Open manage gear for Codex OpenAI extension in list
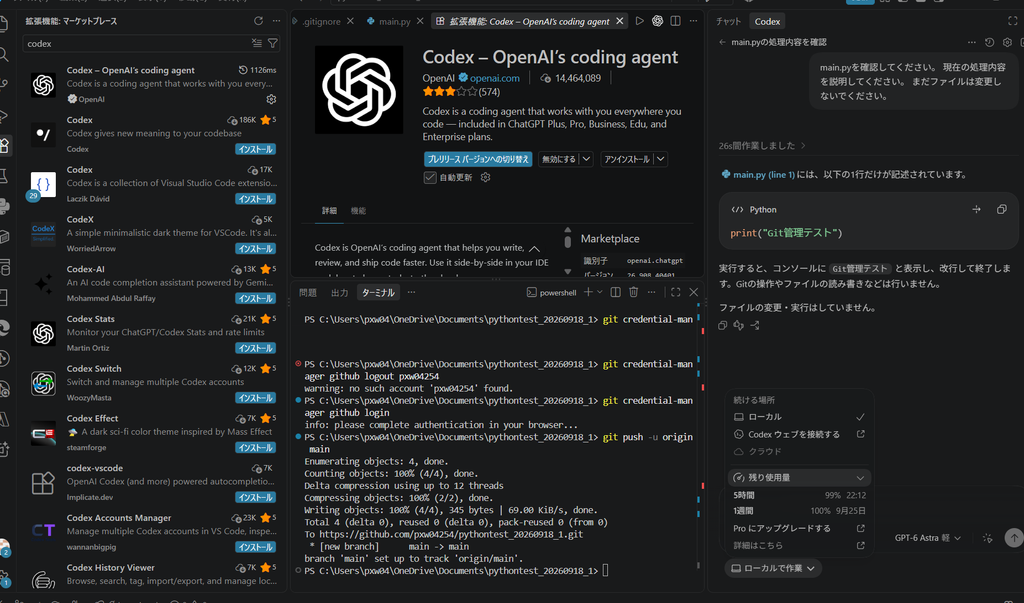The height and width of the screenshot is (603, 1024). tap(271, 99)
